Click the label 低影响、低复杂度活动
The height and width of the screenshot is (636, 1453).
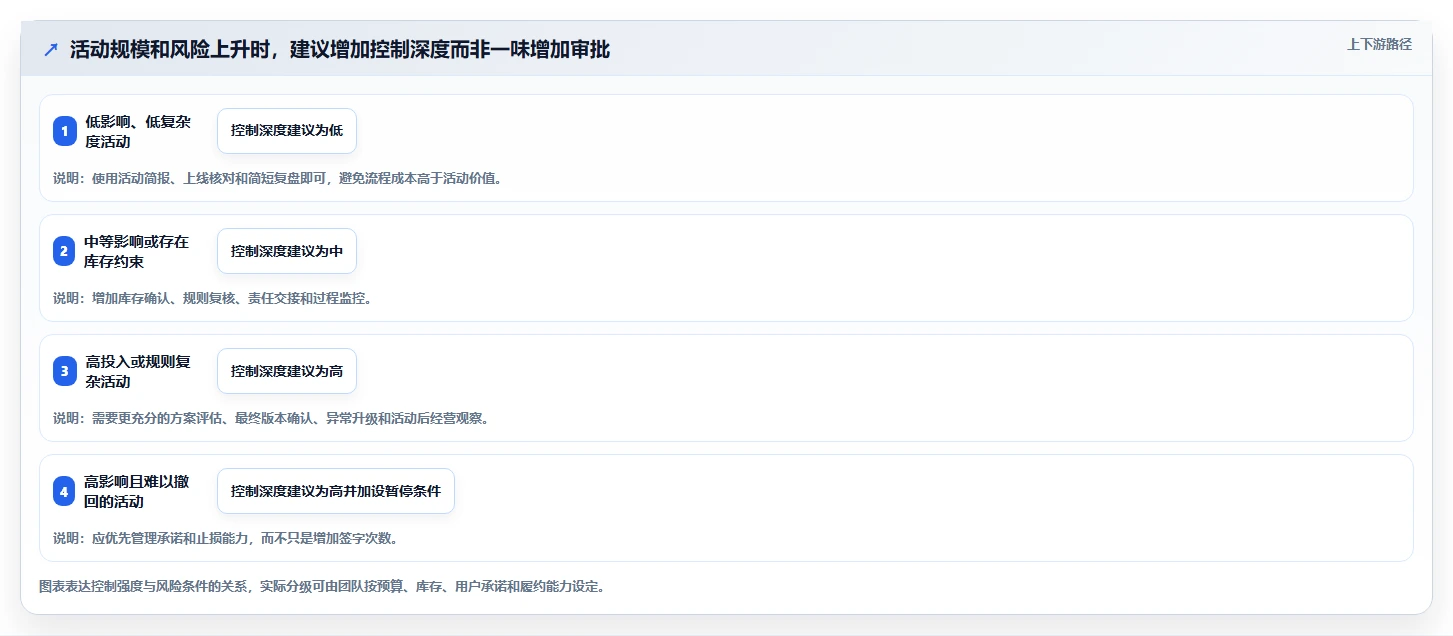pyautogui.click(x=138, y=131)
